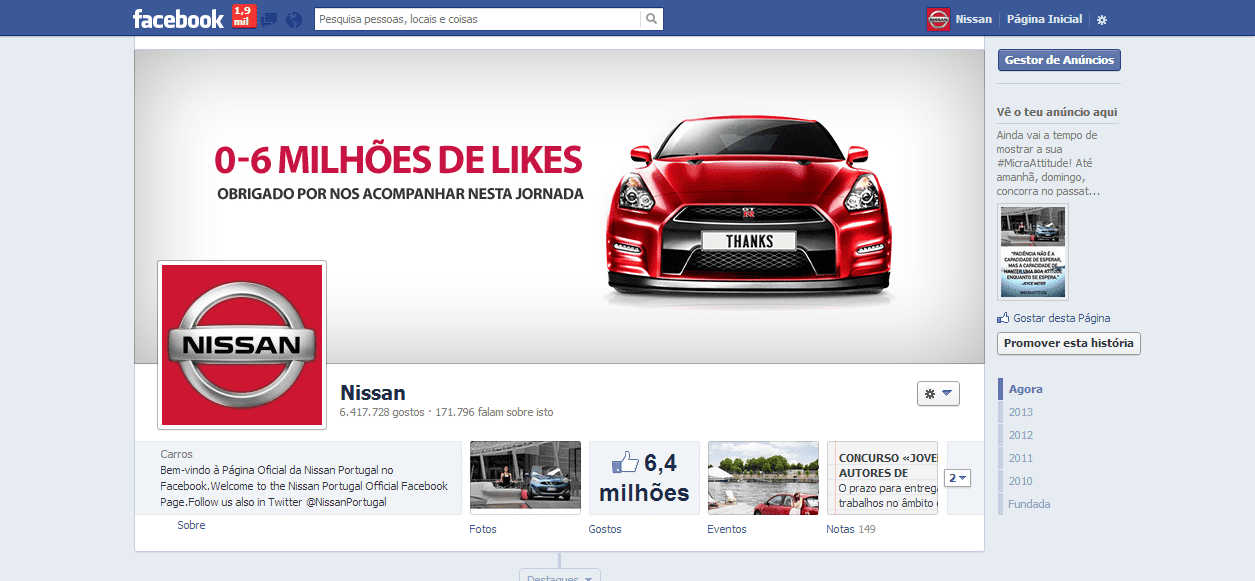
Task: Jump to 2011 in the timeline navigator
Action: point(1021,458)
